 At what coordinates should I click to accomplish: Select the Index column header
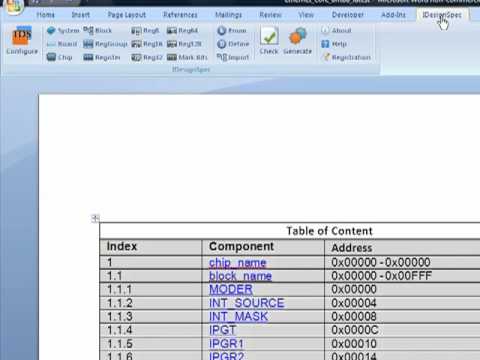coord(122,247)
